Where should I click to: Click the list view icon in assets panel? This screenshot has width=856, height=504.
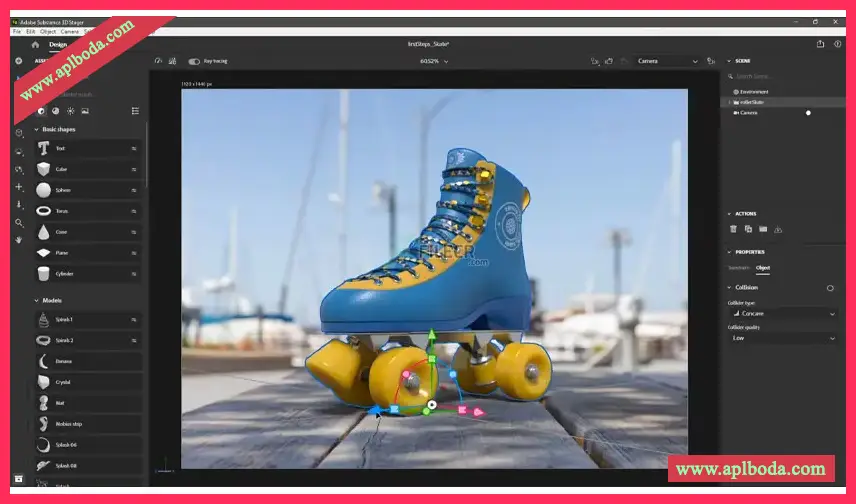(x=135, y=111)
